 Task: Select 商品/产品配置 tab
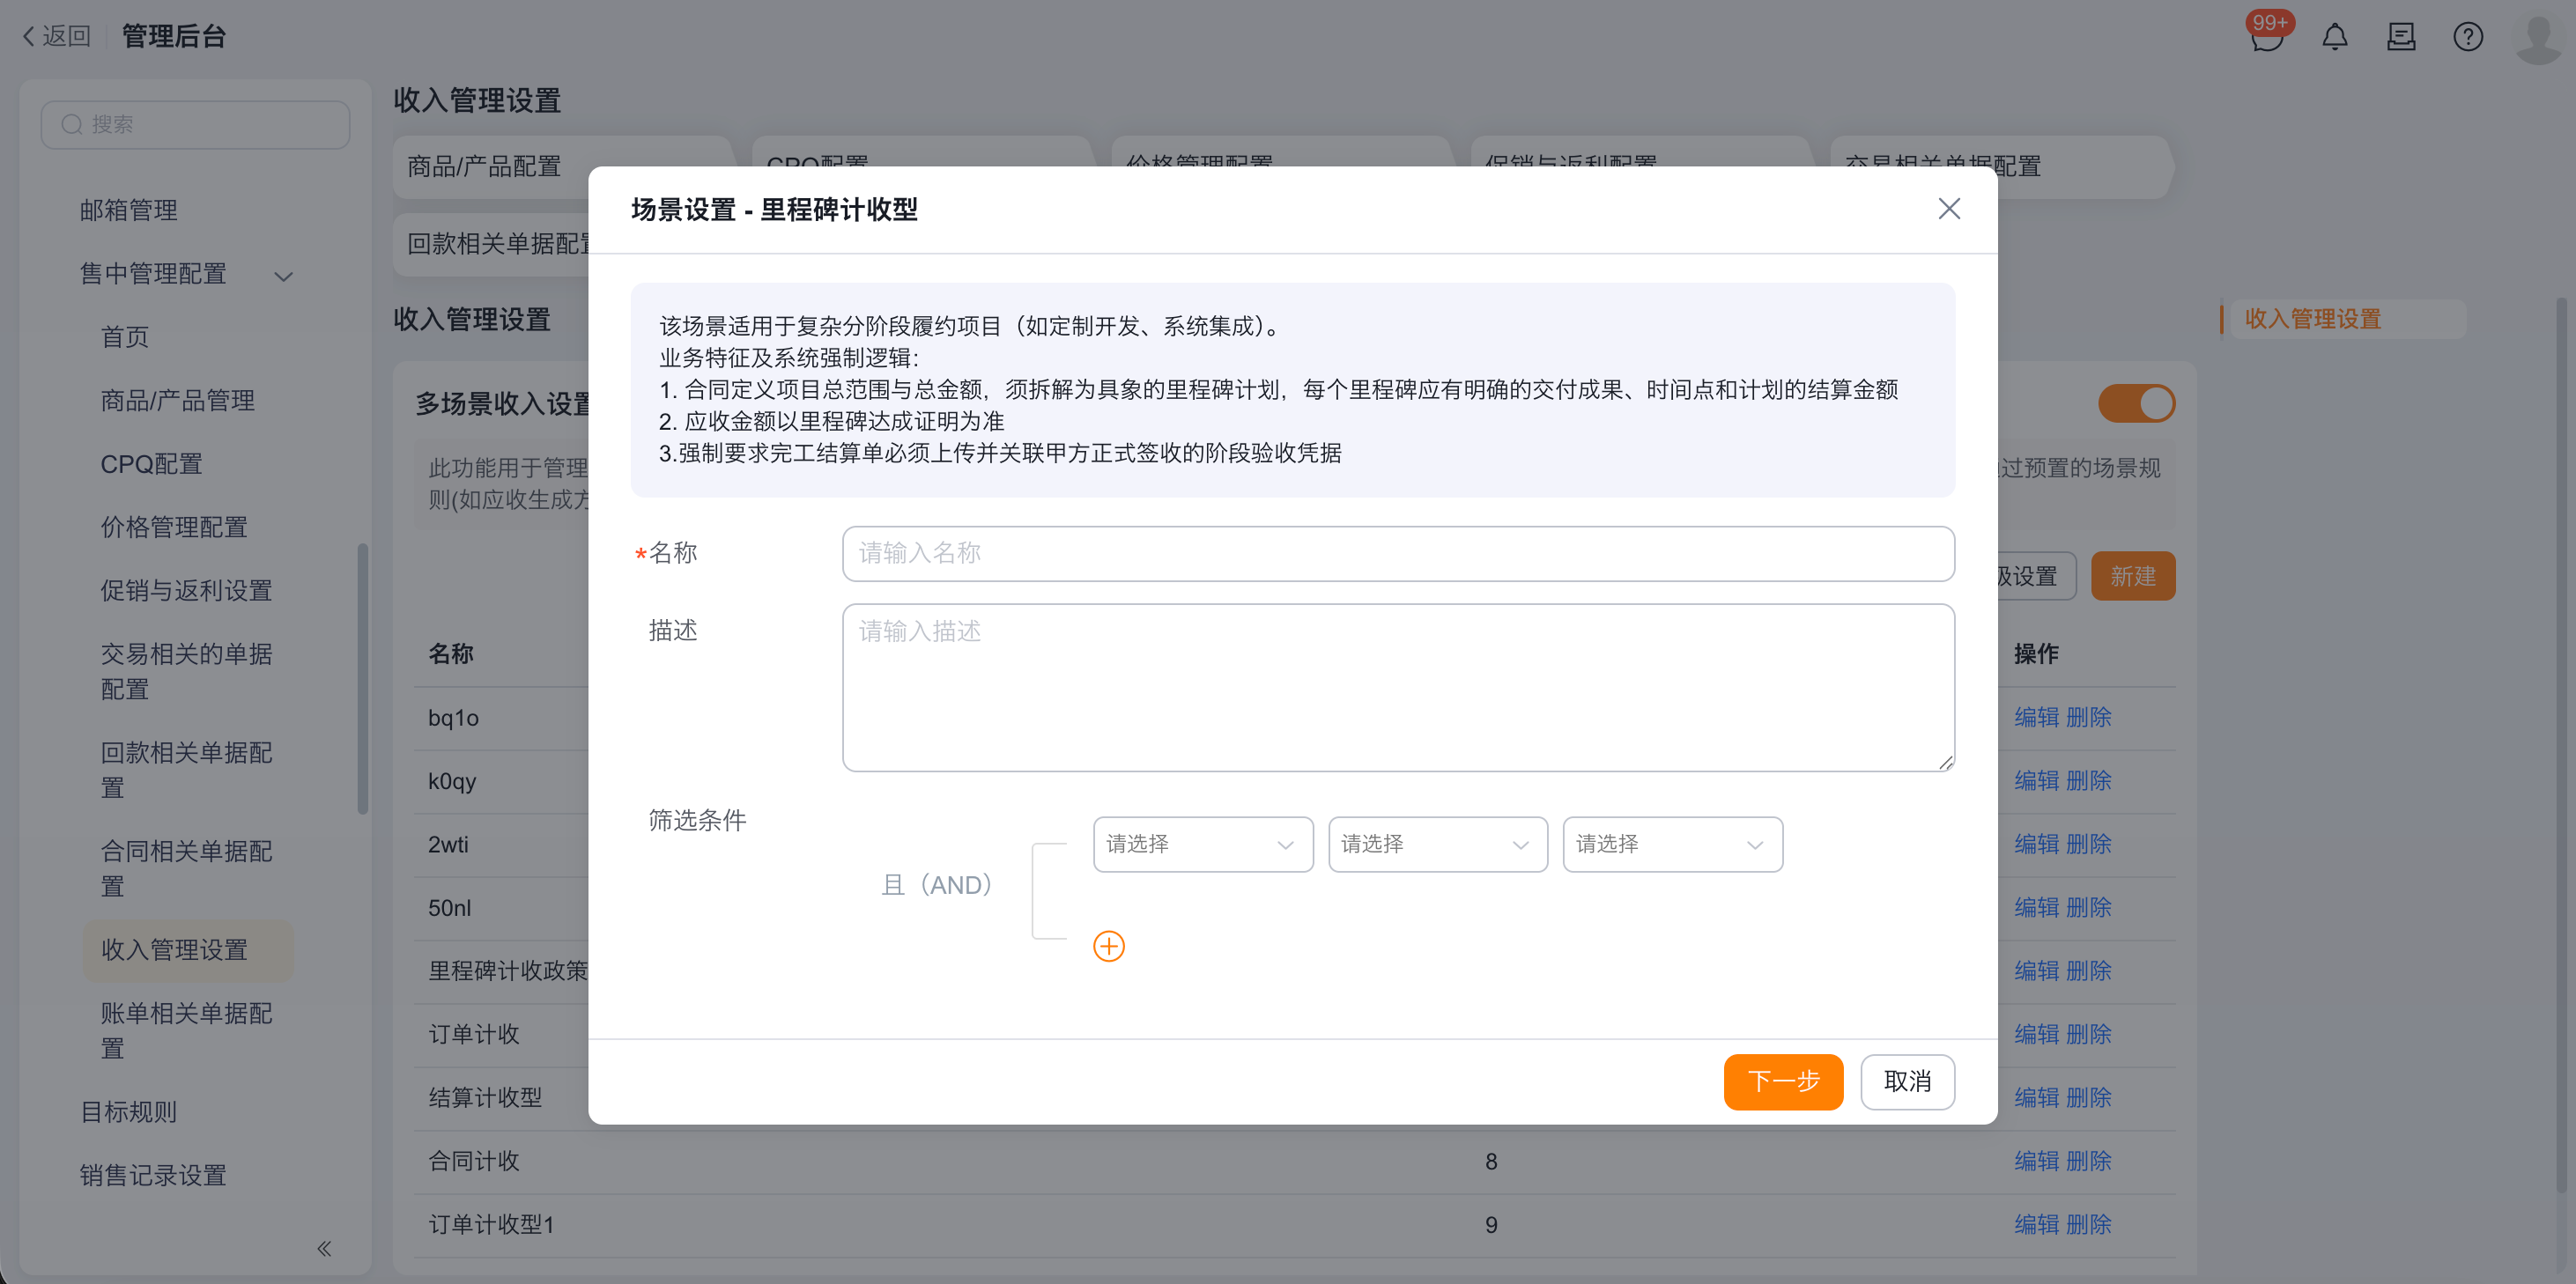pos(484,167)
